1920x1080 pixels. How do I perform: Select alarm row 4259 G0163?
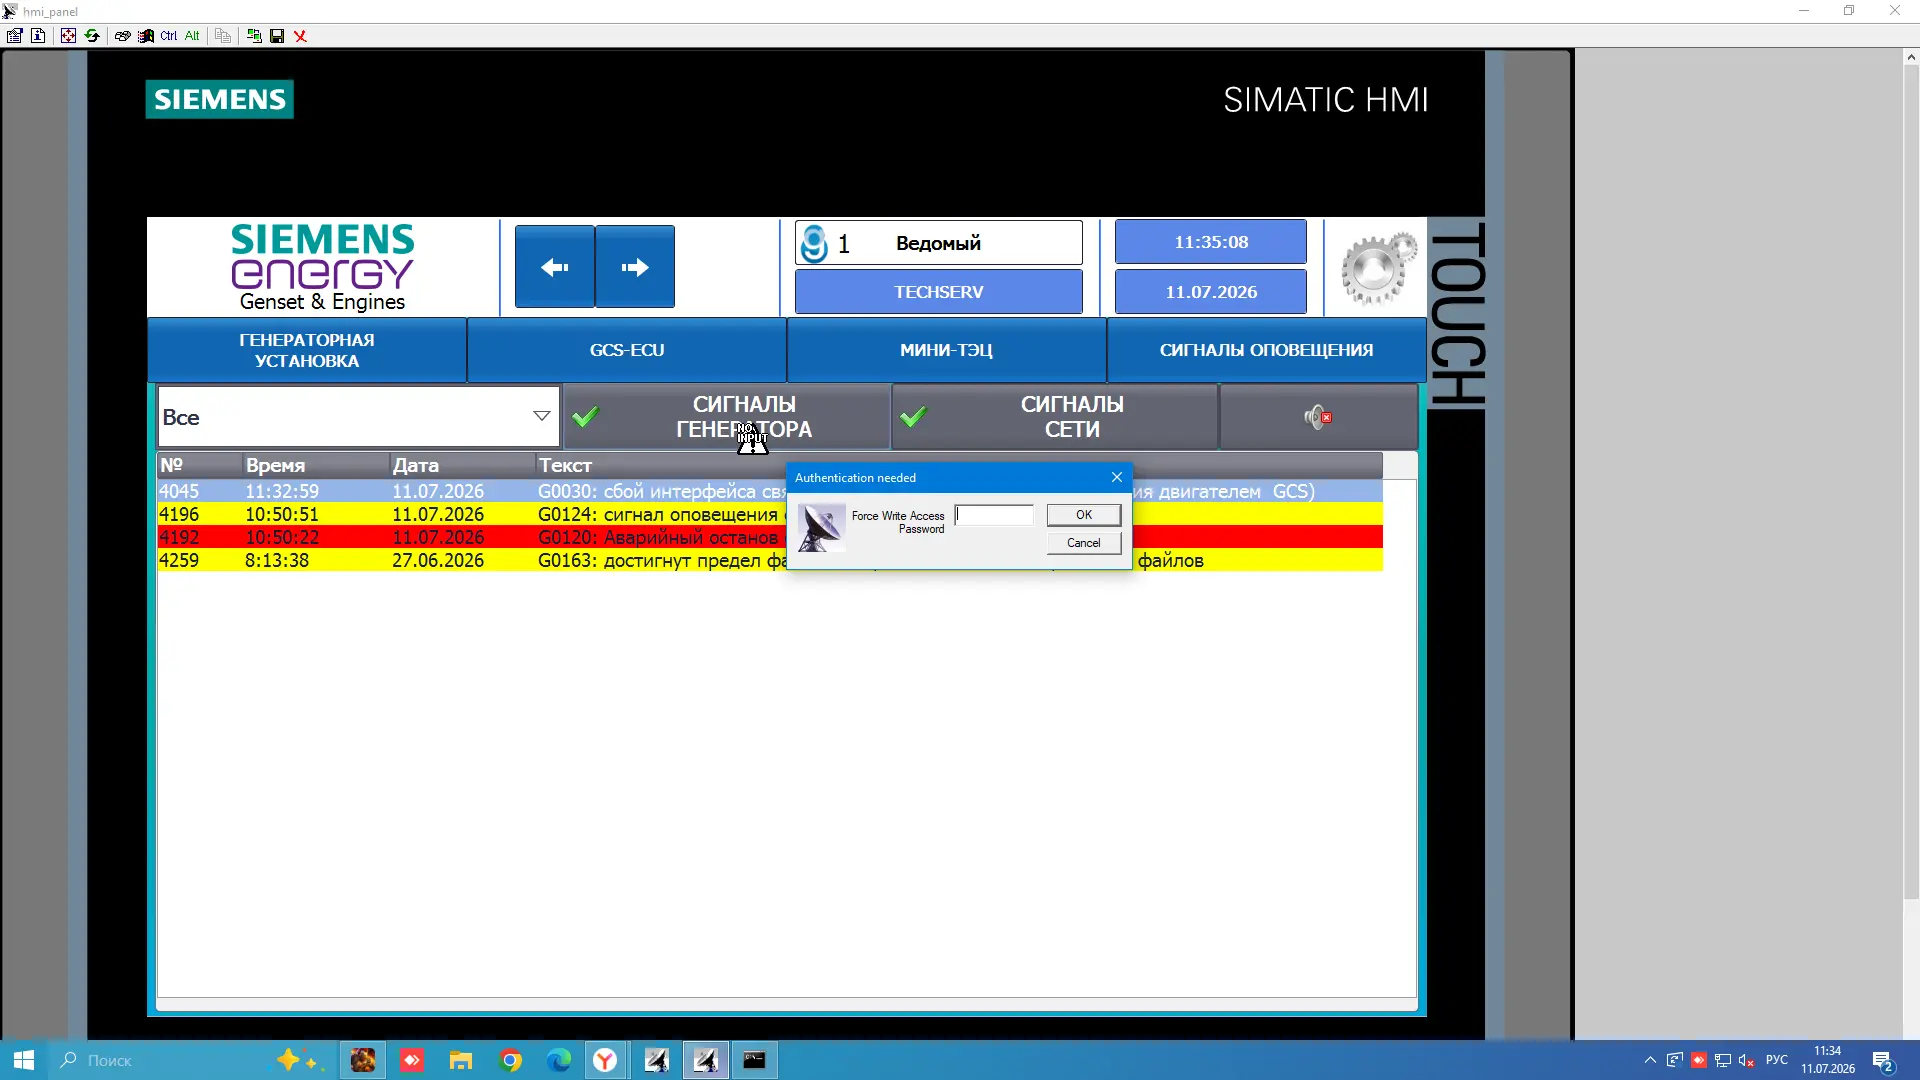[x=770, y=560]
